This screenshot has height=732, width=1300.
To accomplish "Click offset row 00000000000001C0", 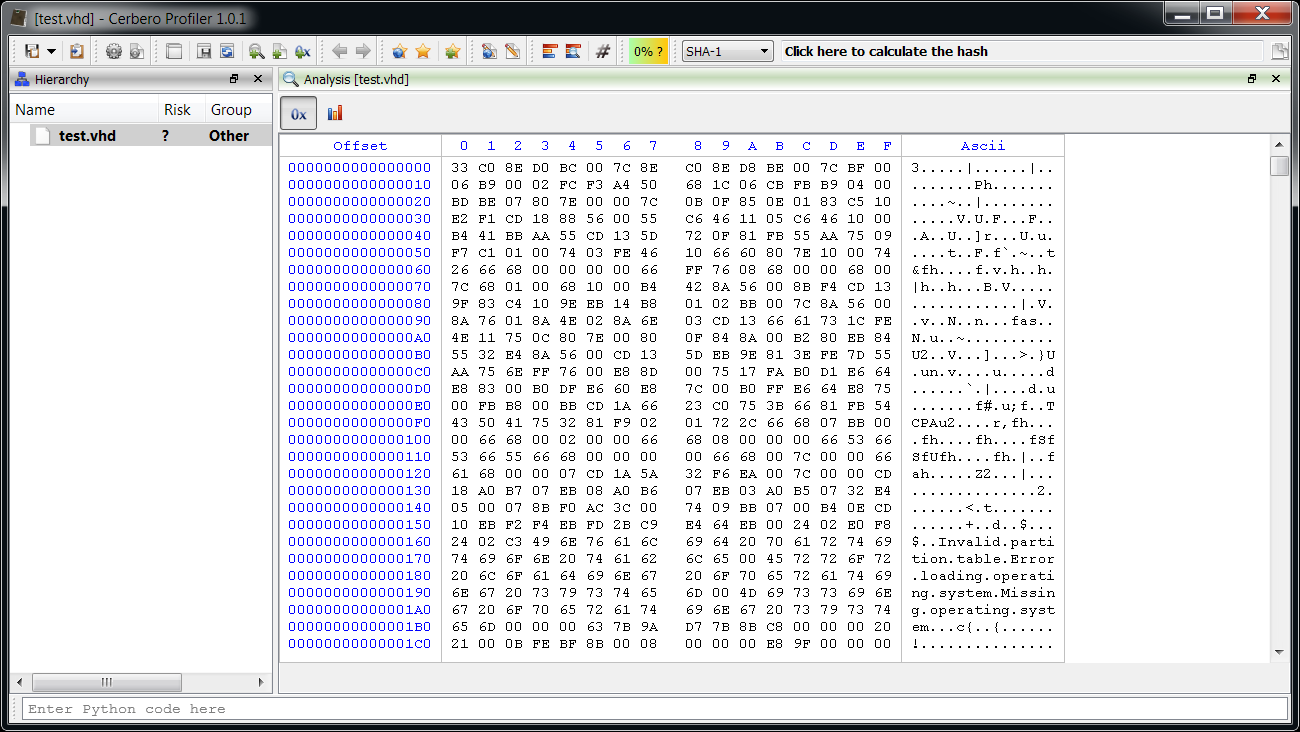I will [360, 643].
